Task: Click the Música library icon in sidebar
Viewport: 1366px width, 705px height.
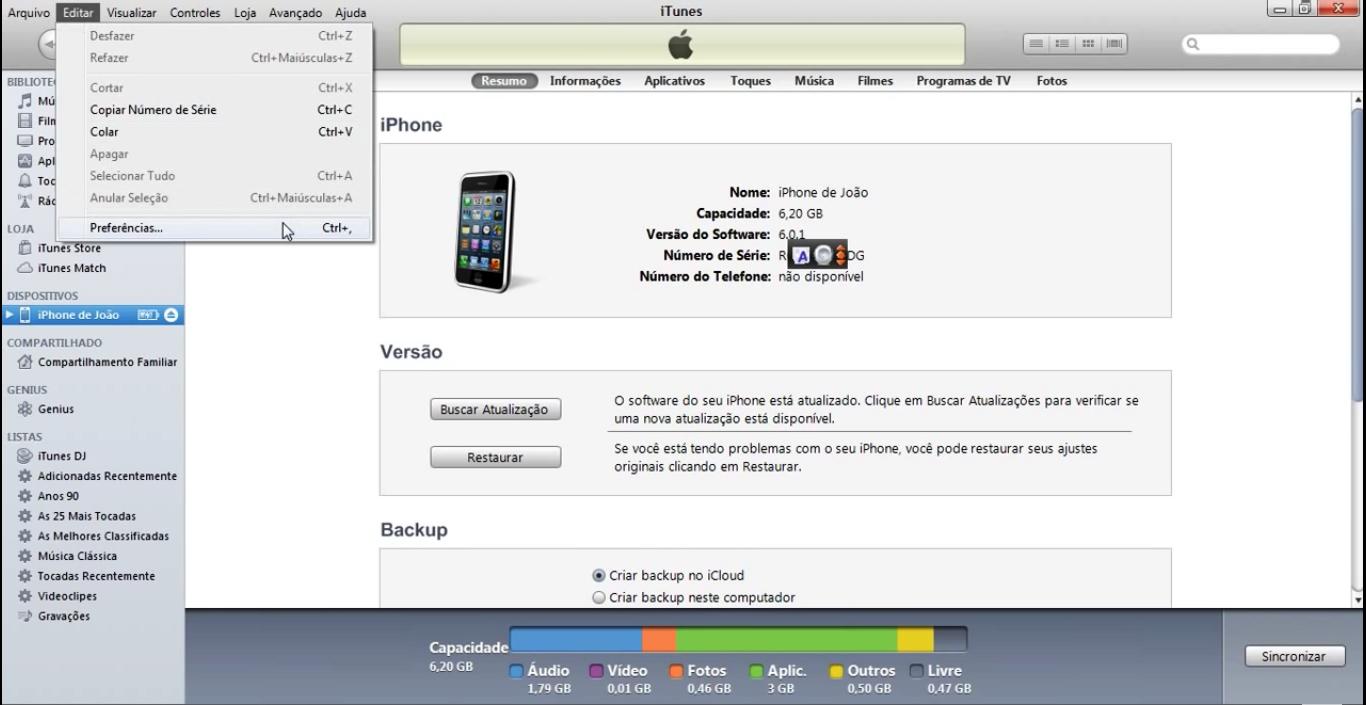Action: [25, 101]
